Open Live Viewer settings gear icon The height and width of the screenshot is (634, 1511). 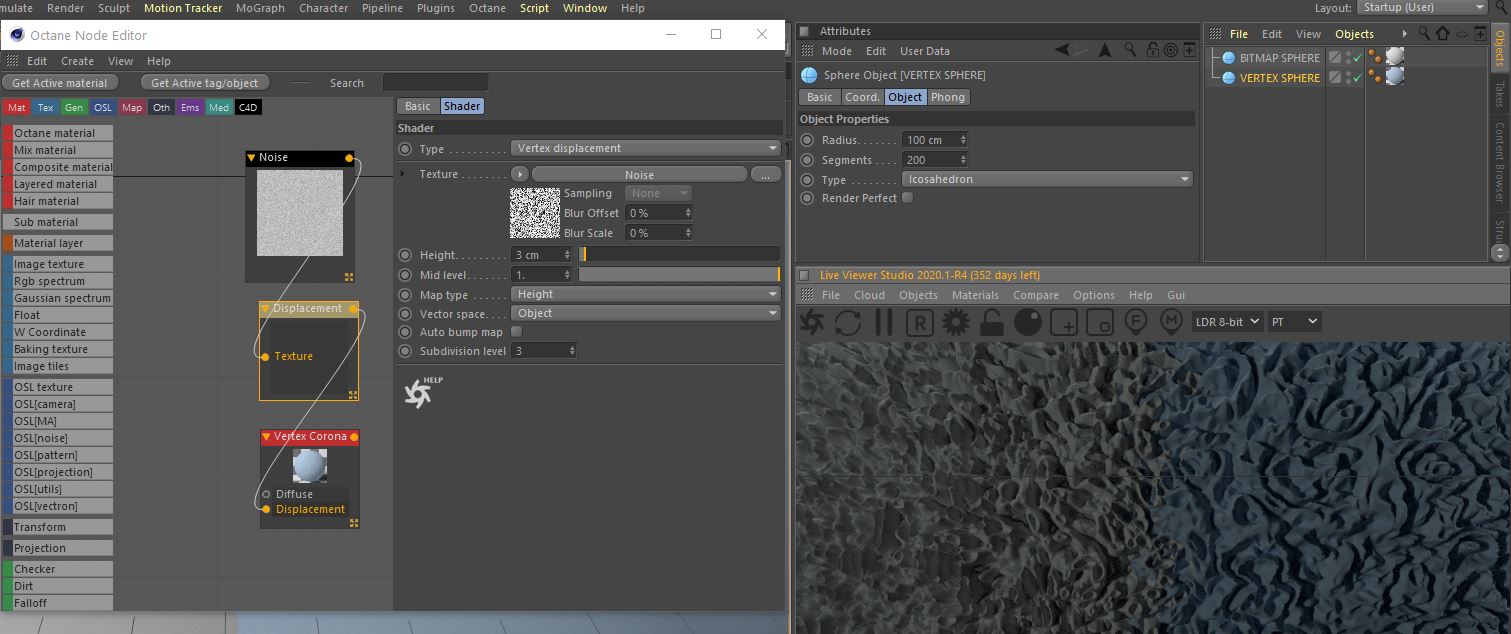click(x=956, y=322)
